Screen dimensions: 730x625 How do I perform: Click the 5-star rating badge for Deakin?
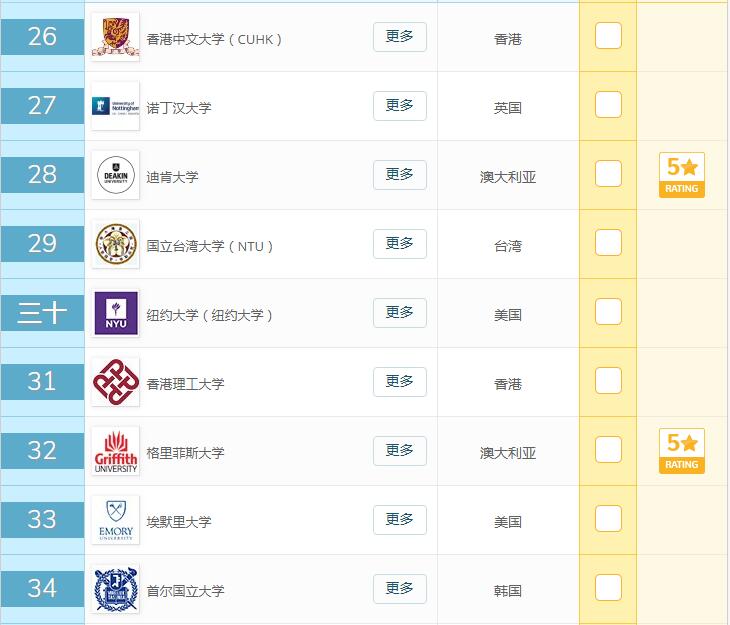coord(682,175)
